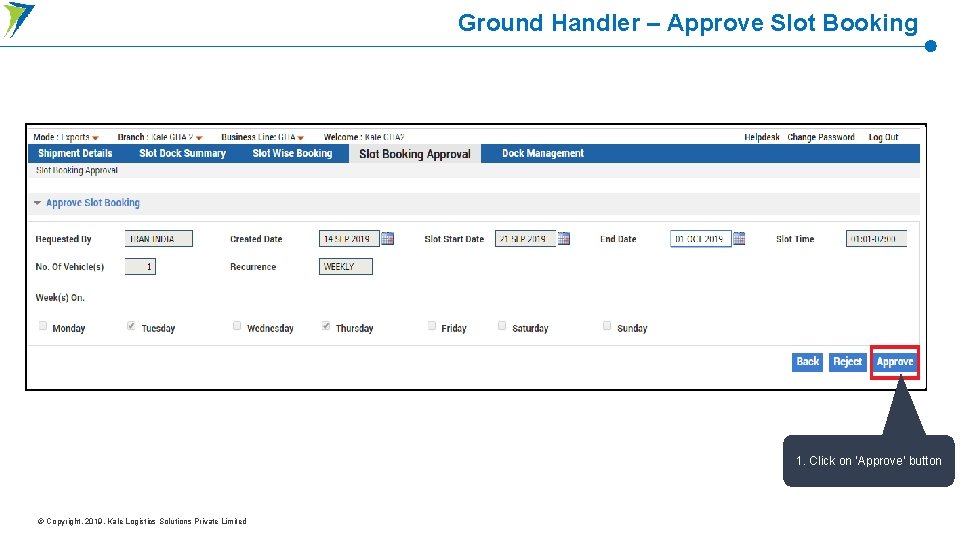The width and height of the screenshot is (960, 540).
Task: Switch to Shipment Details tab
Action: click(x=75, y=153)
